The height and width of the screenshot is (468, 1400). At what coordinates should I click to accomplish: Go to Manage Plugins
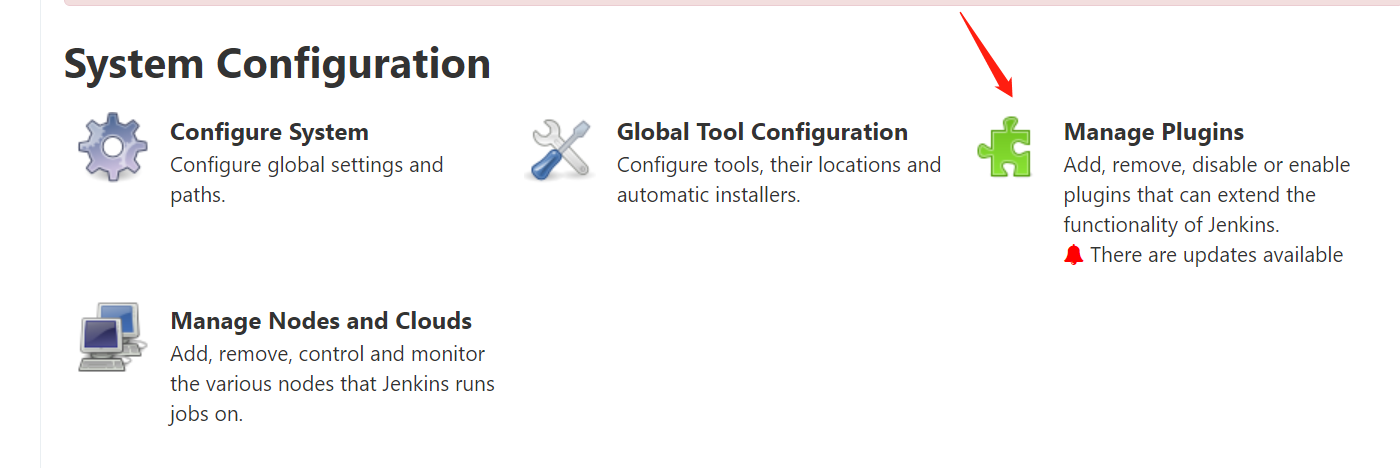pyautogui.click(x=1153, y=132)
